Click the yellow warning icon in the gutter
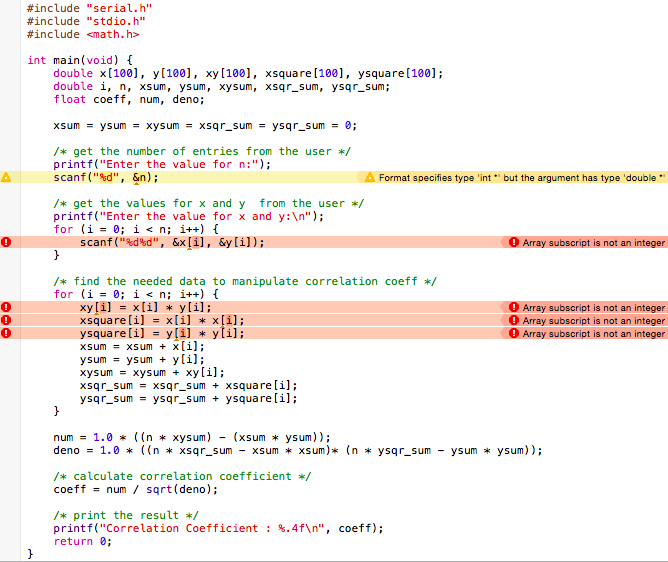Viewport: 668px width, 562px height. click(6, 178)
